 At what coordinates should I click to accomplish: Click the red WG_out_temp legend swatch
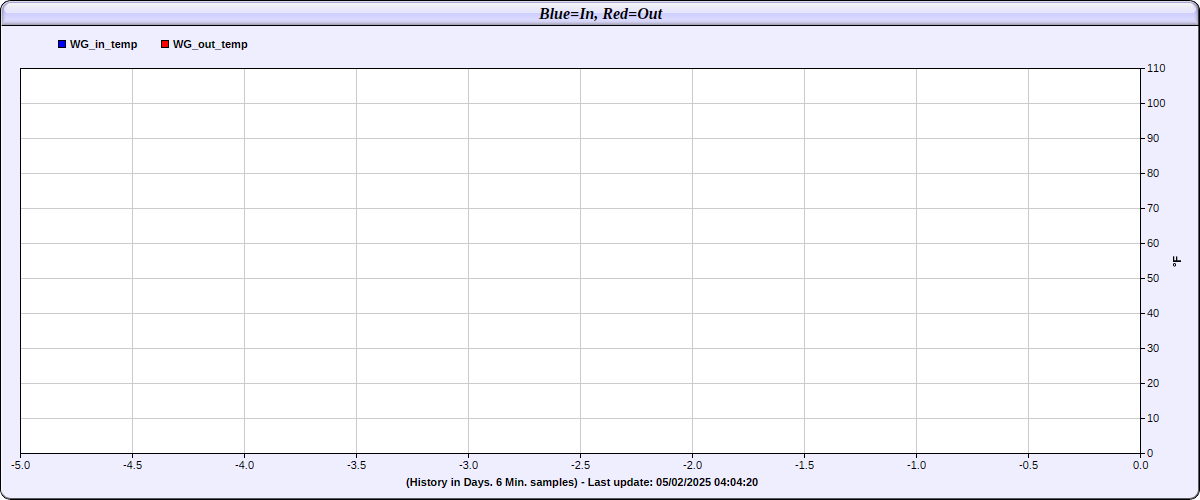click(166, 44)
